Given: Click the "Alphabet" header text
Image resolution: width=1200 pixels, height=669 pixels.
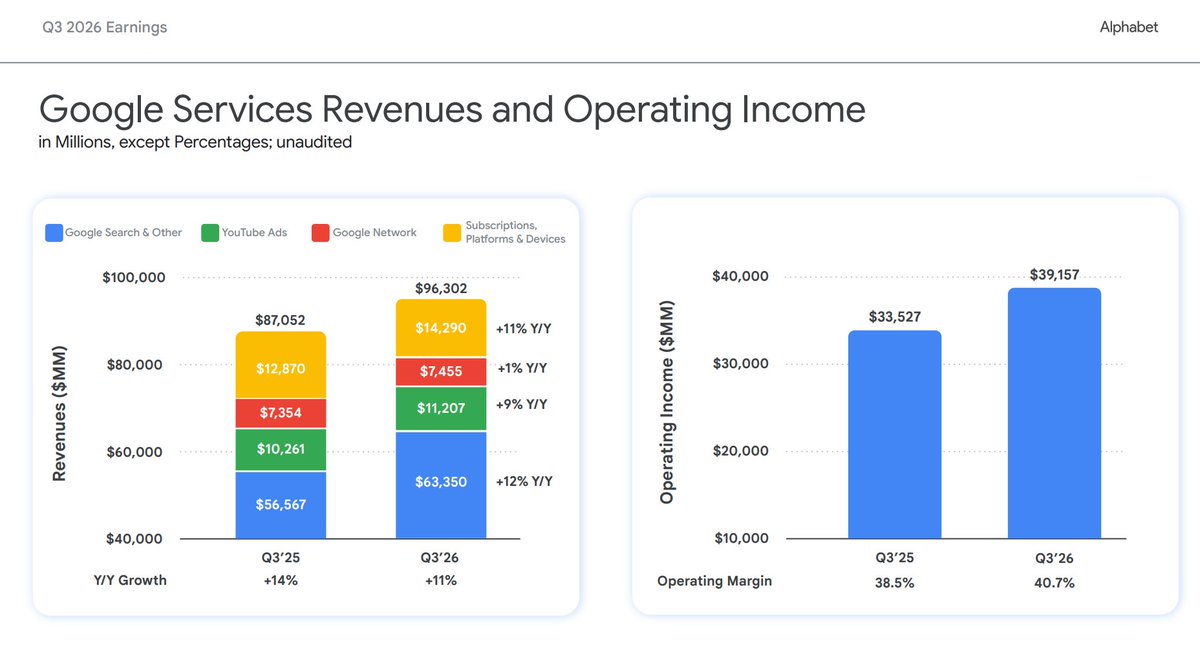Looking at the screenshot, I should (1129, 27).
